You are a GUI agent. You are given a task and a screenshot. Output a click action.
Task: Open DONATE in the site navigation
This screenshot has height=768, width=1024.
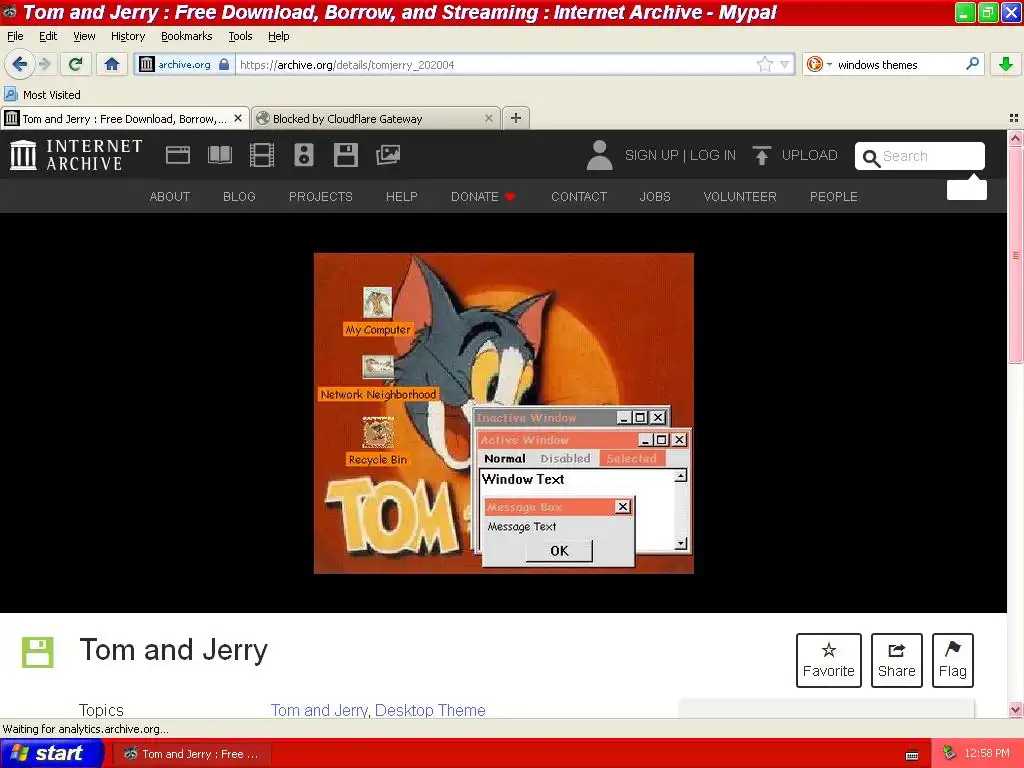483,197
